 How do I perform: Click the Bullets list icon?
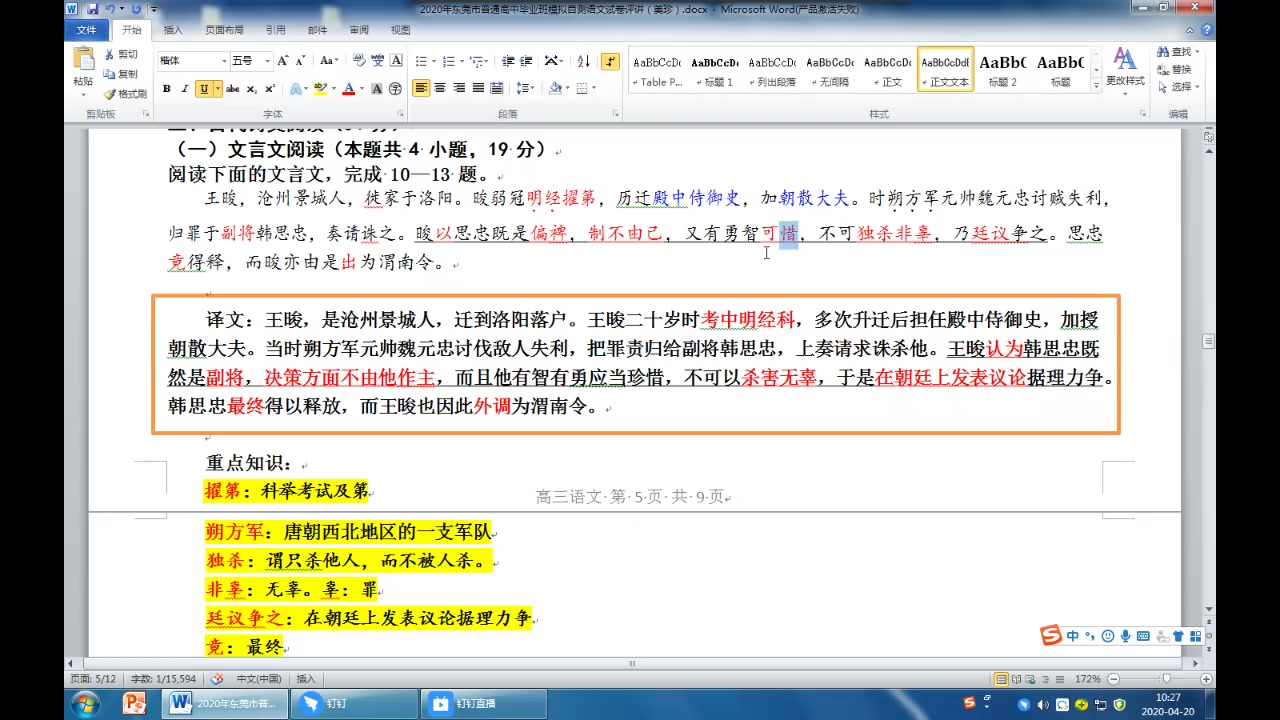[x=421, y=61]
